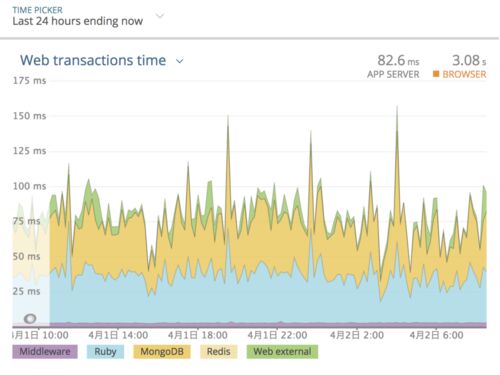Toggle the MongoDB legend item
The height and width of the screenshot is (375, 500).
pos(162,352)
